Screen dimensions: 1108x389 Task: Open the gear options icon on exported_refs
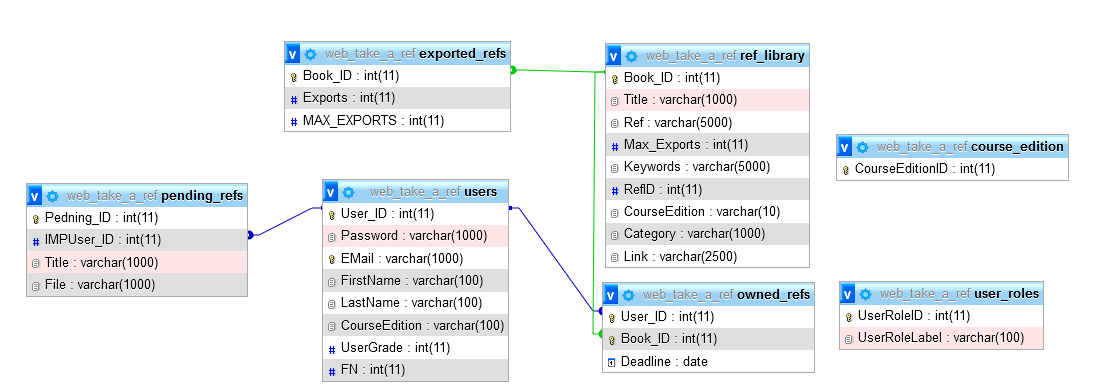click(x=310, y=54)
